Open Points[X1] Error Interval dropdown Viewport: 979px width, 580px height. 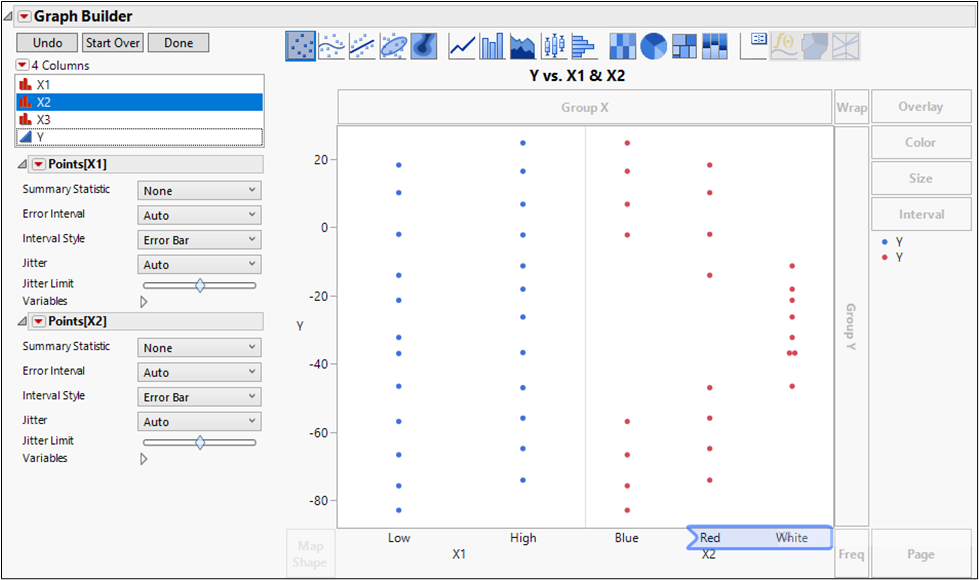199,215
